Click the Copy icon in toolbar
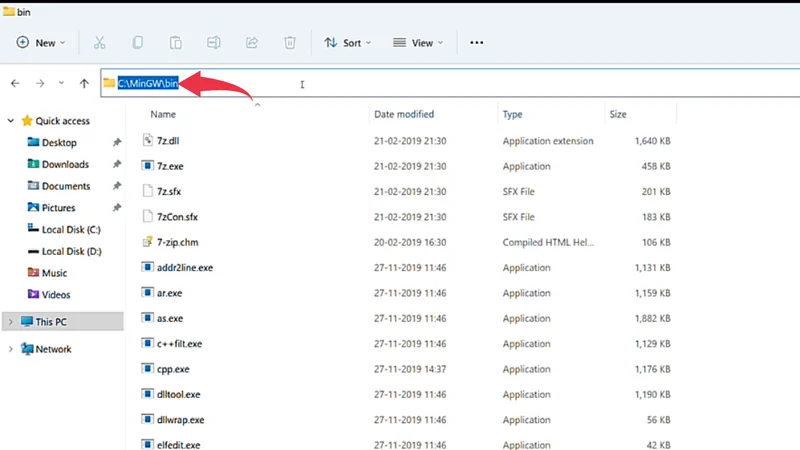The width and height of the screenshot is (800, 450). click(137, 43)
